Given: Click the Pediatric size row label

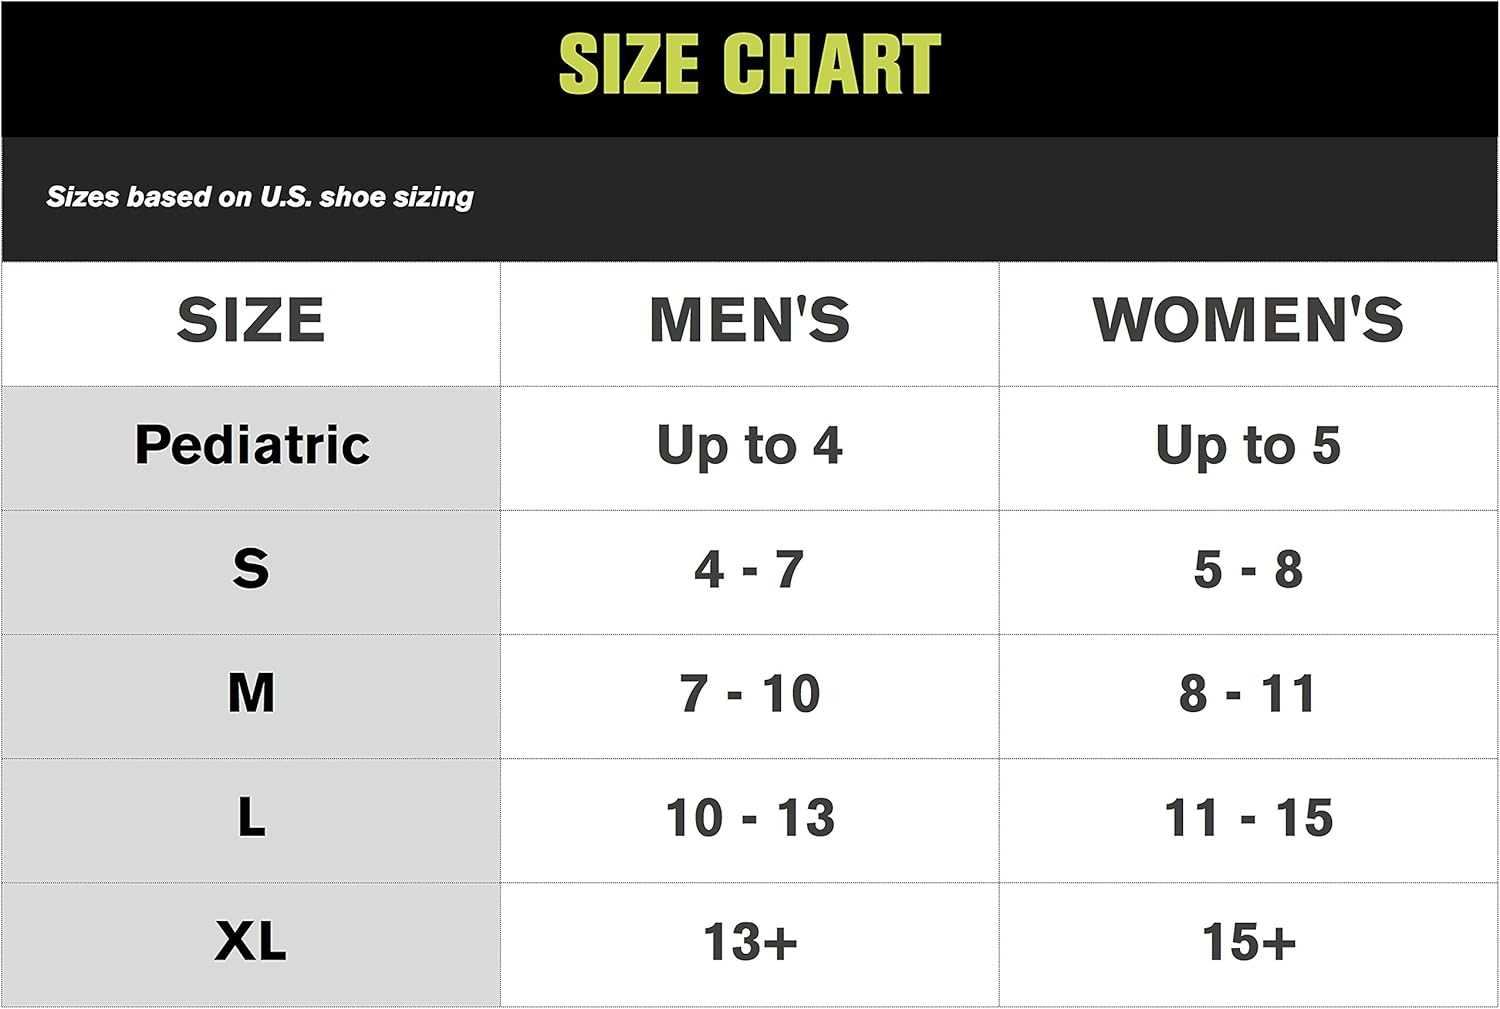Looking at the screenshot, I should click(252, 445).
